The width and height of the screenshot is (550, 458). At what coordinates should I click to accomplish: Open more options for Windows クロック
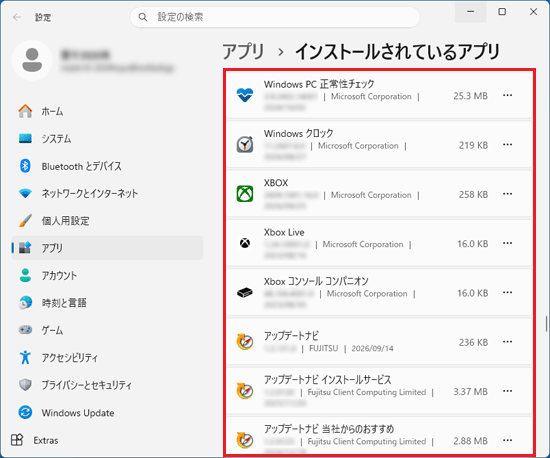click(507, 144)
